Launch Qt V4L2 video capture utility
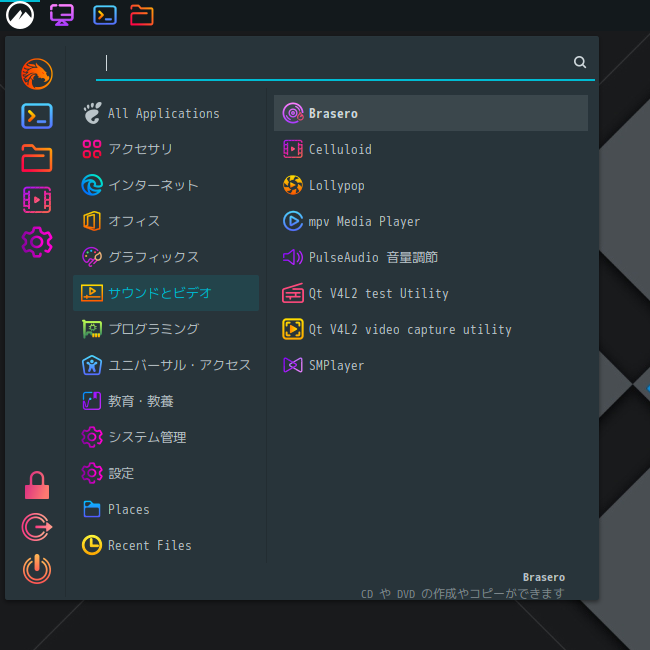 (431, 329)
